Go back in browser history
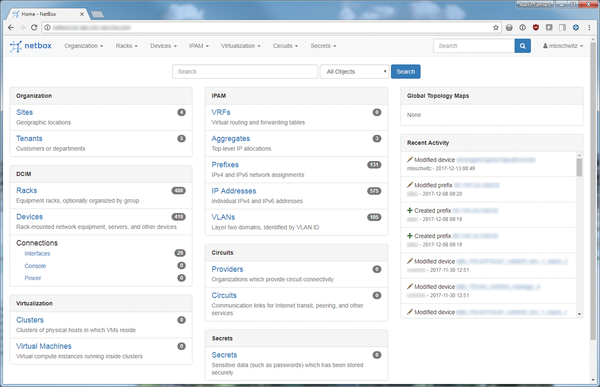This screenshot has height=387, width=600. click(11, 28)
